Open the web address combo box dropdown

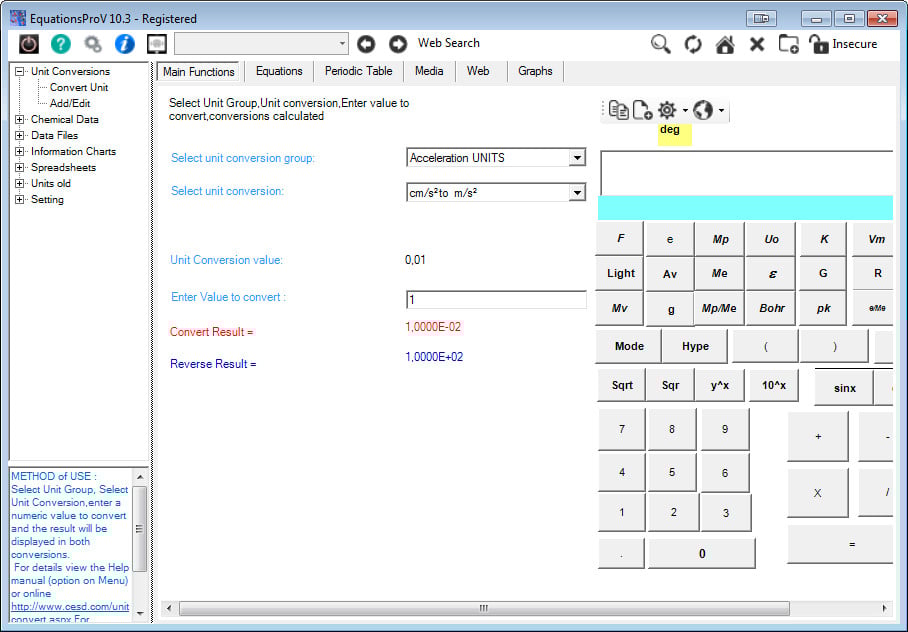click(342, 43)
